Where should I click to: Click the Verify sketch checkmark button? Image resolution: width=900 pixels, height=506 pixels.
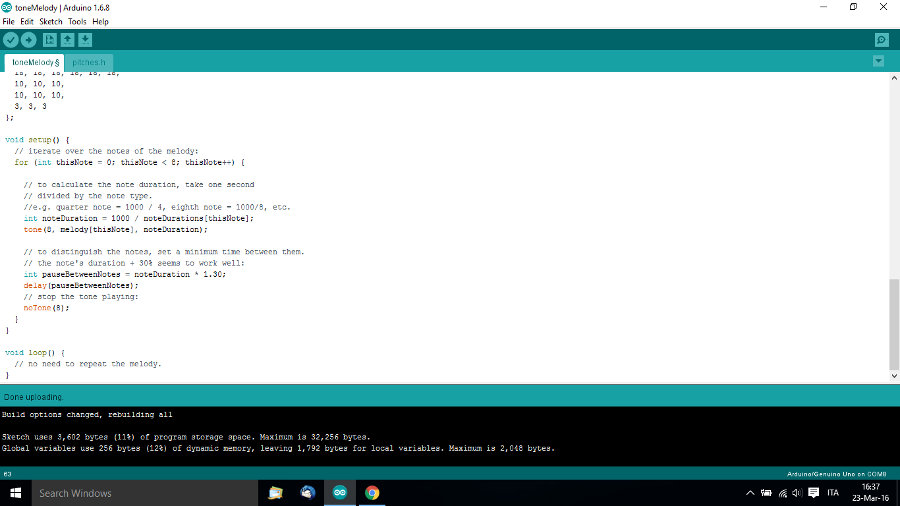pyautogui.click(x=10, y=40)
